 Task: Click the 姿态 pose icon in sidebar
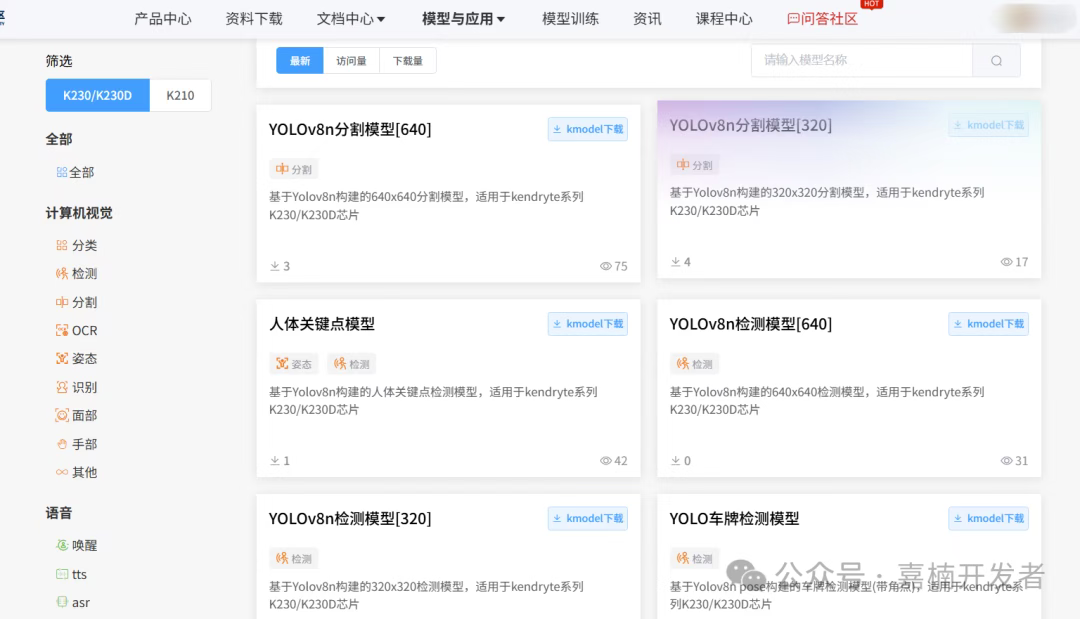pos(62,358)
